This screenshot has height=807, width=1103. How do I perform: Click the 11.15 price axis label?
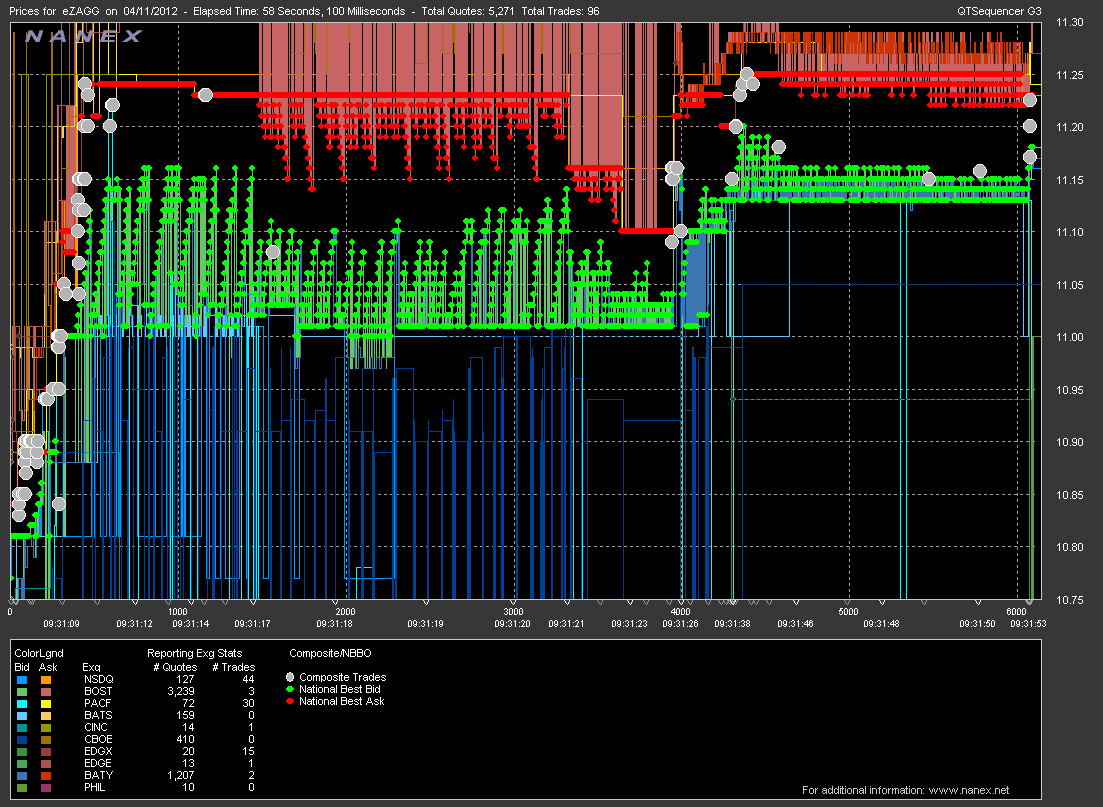pyautogui.click(x=1069, y=180)
